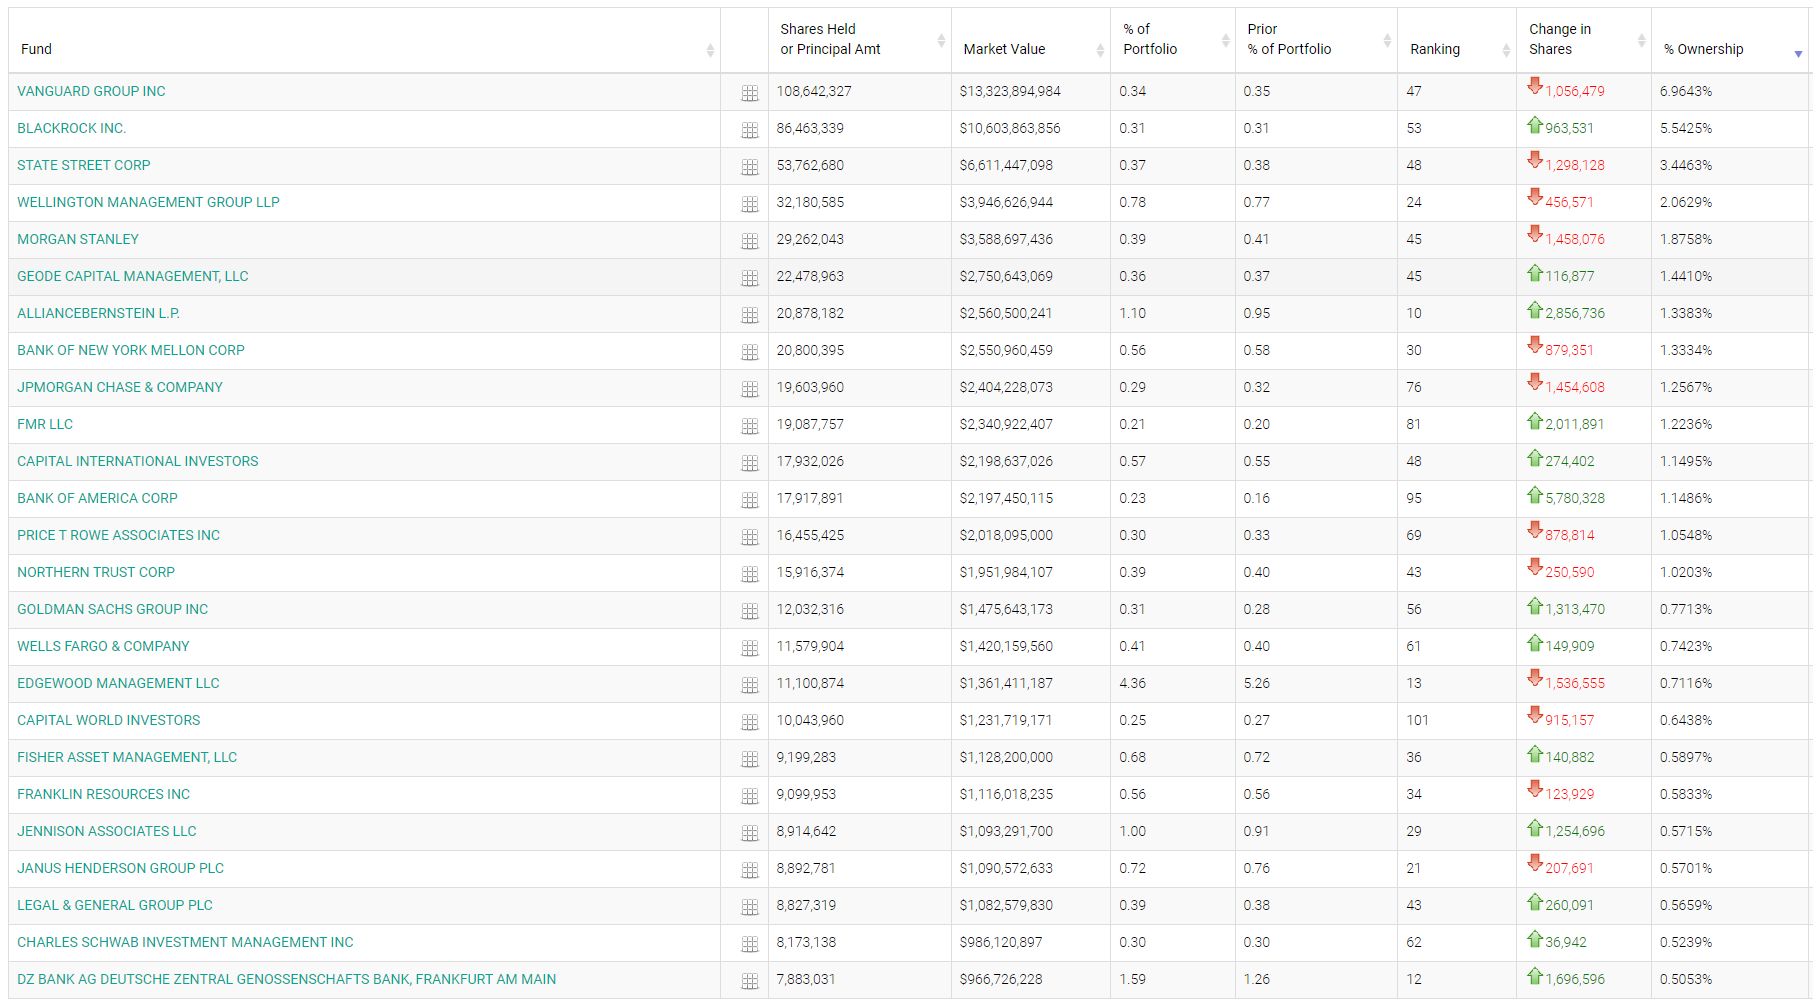Open grid icon in Bank of America row

(749, 500)
